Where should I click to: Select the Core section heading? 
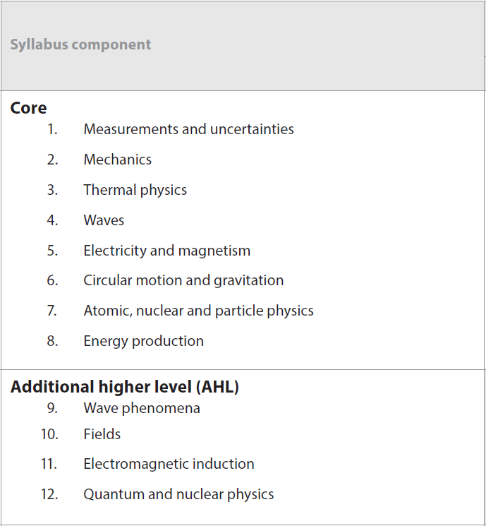29,108
